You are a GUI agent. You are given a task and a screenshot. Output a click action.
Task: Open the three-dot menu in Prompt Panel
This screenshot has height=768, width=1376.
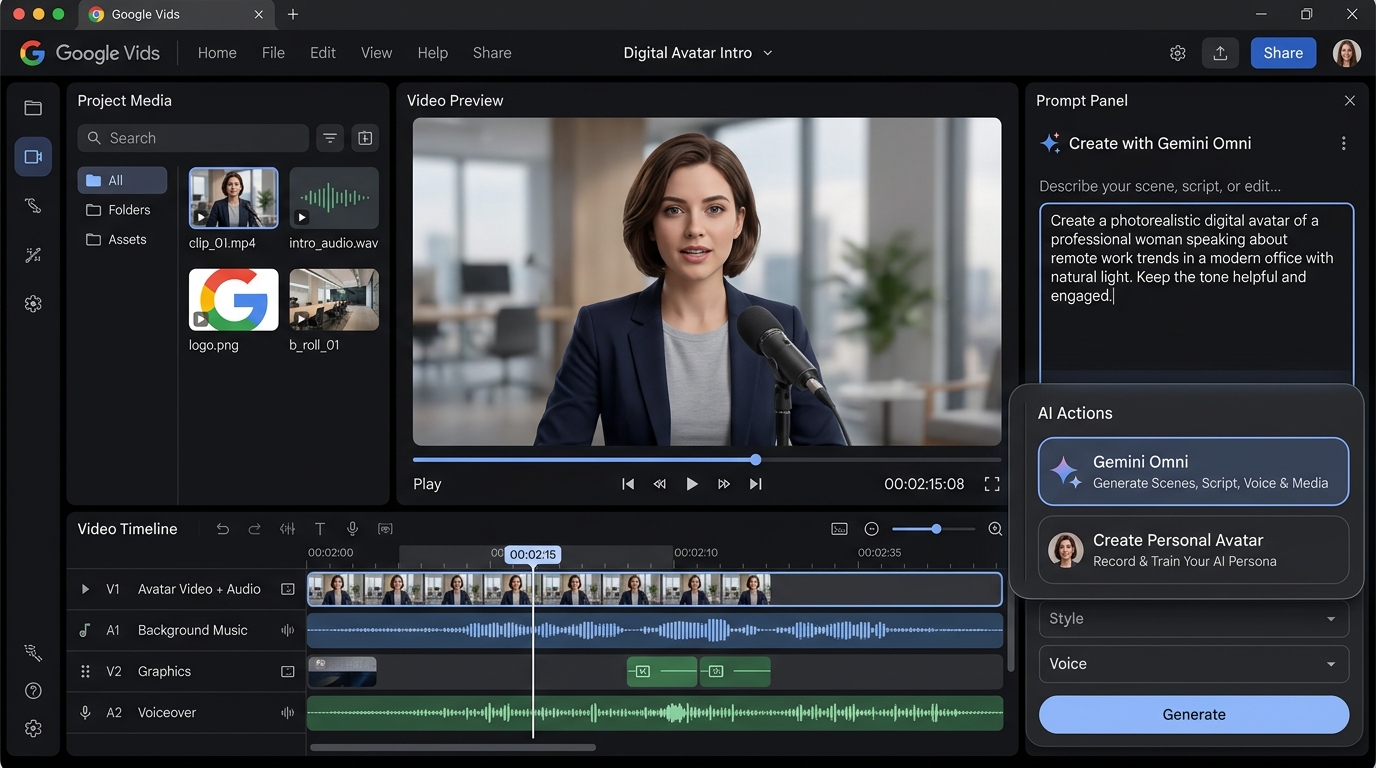tap(1344, 144)
